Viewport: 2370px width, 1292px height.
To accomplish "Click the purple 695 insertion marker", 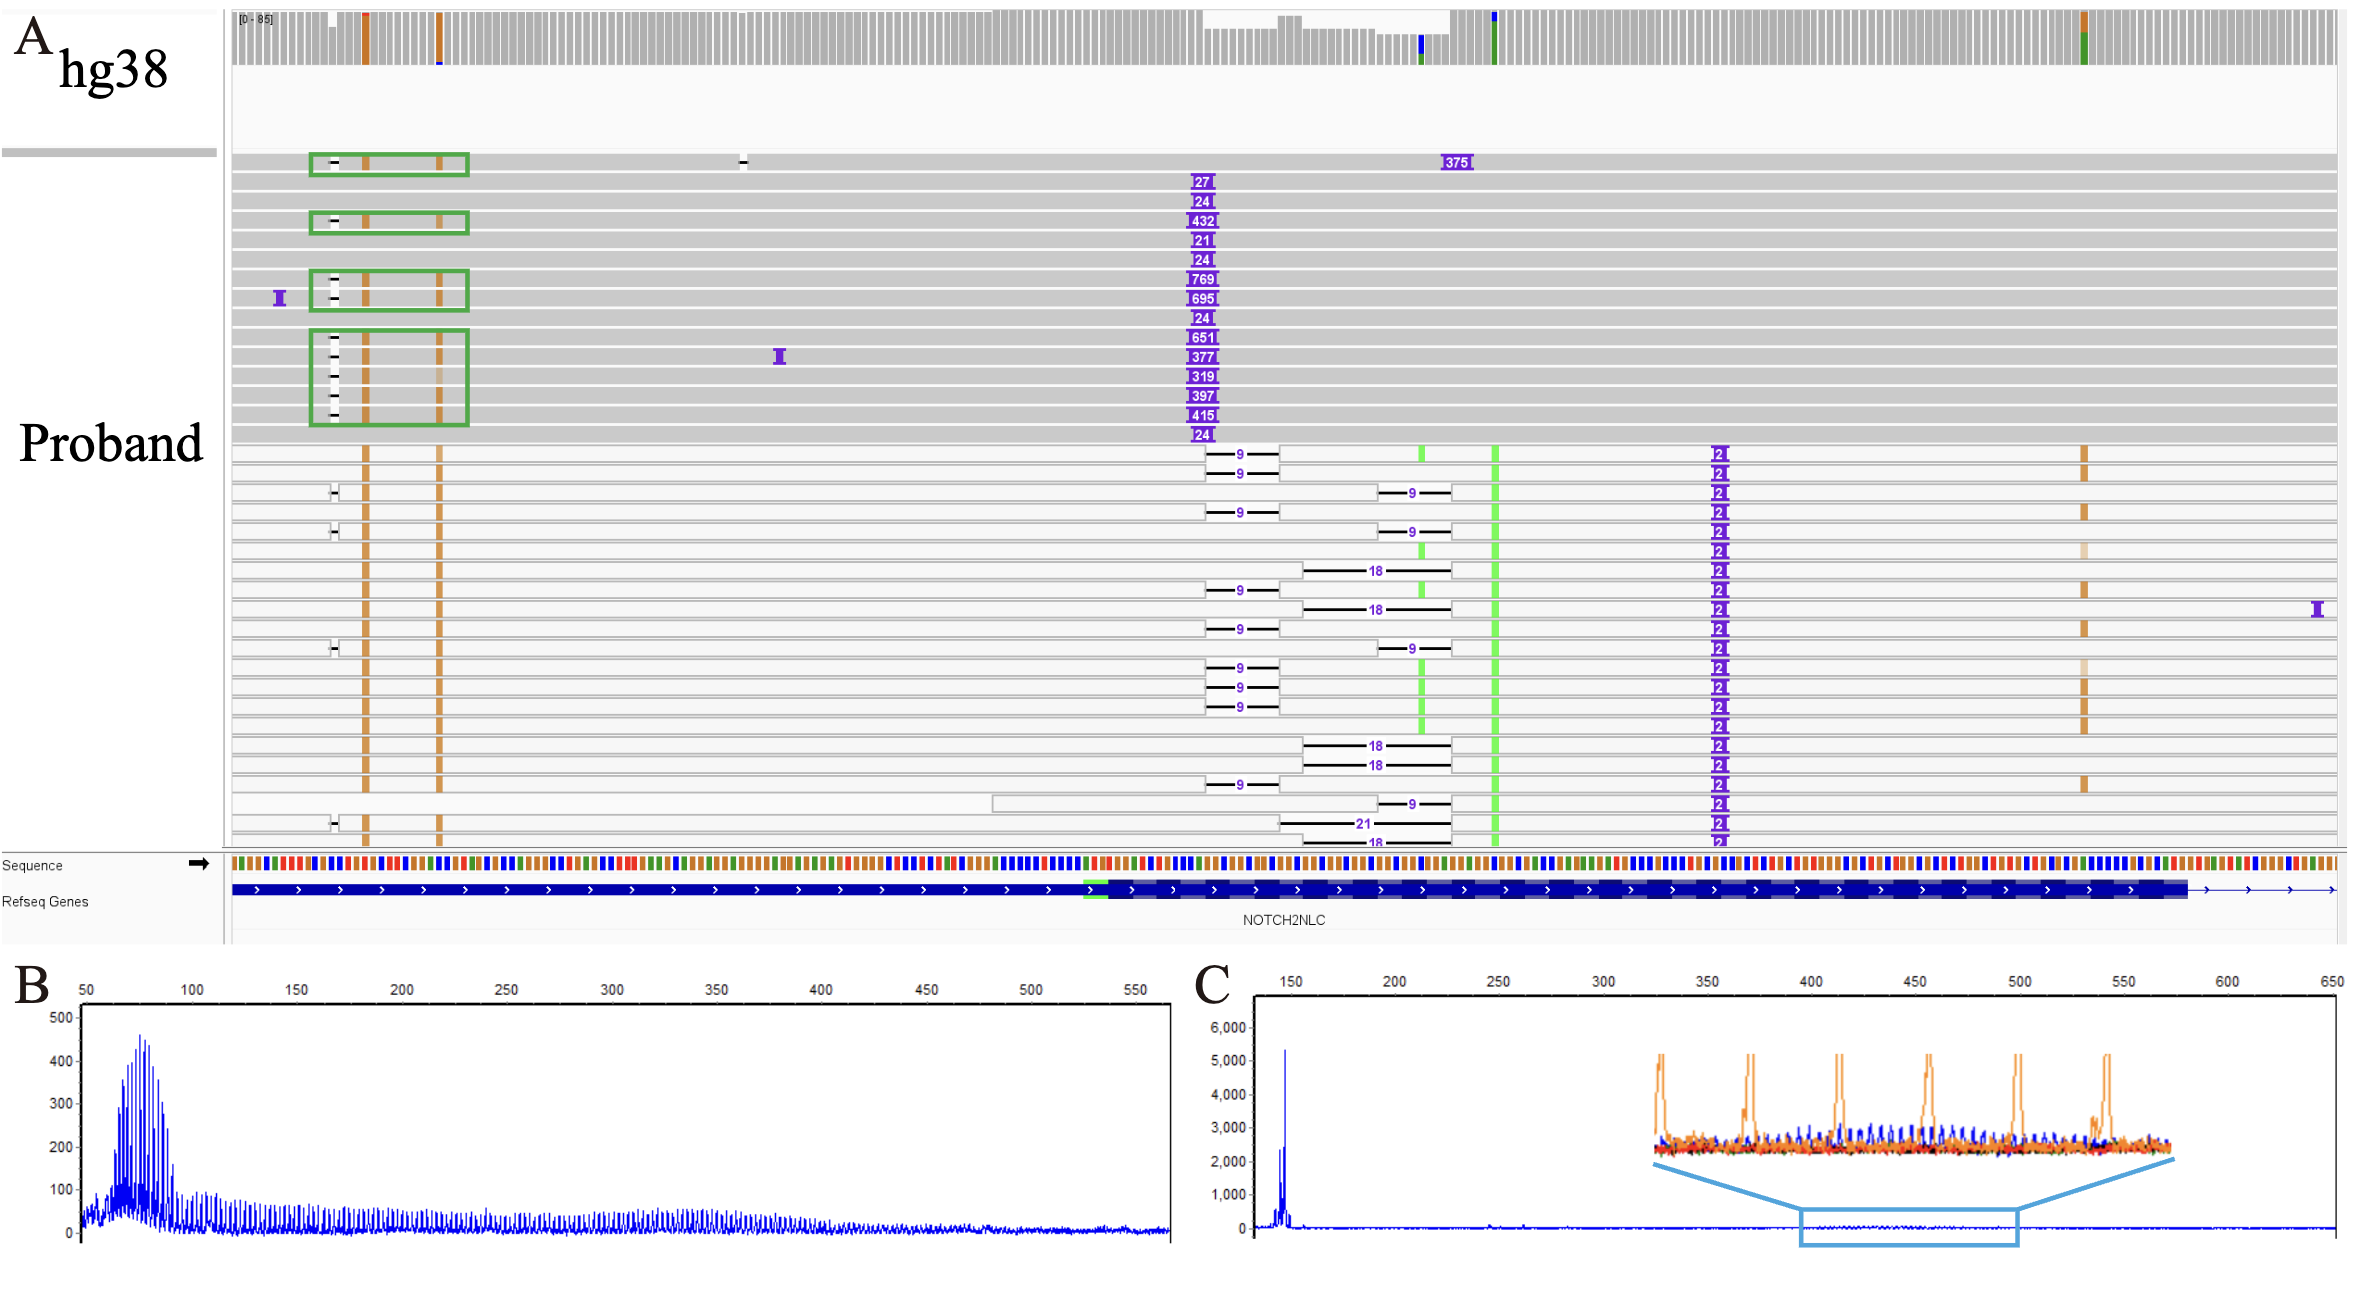I will tap(1203, 299).
